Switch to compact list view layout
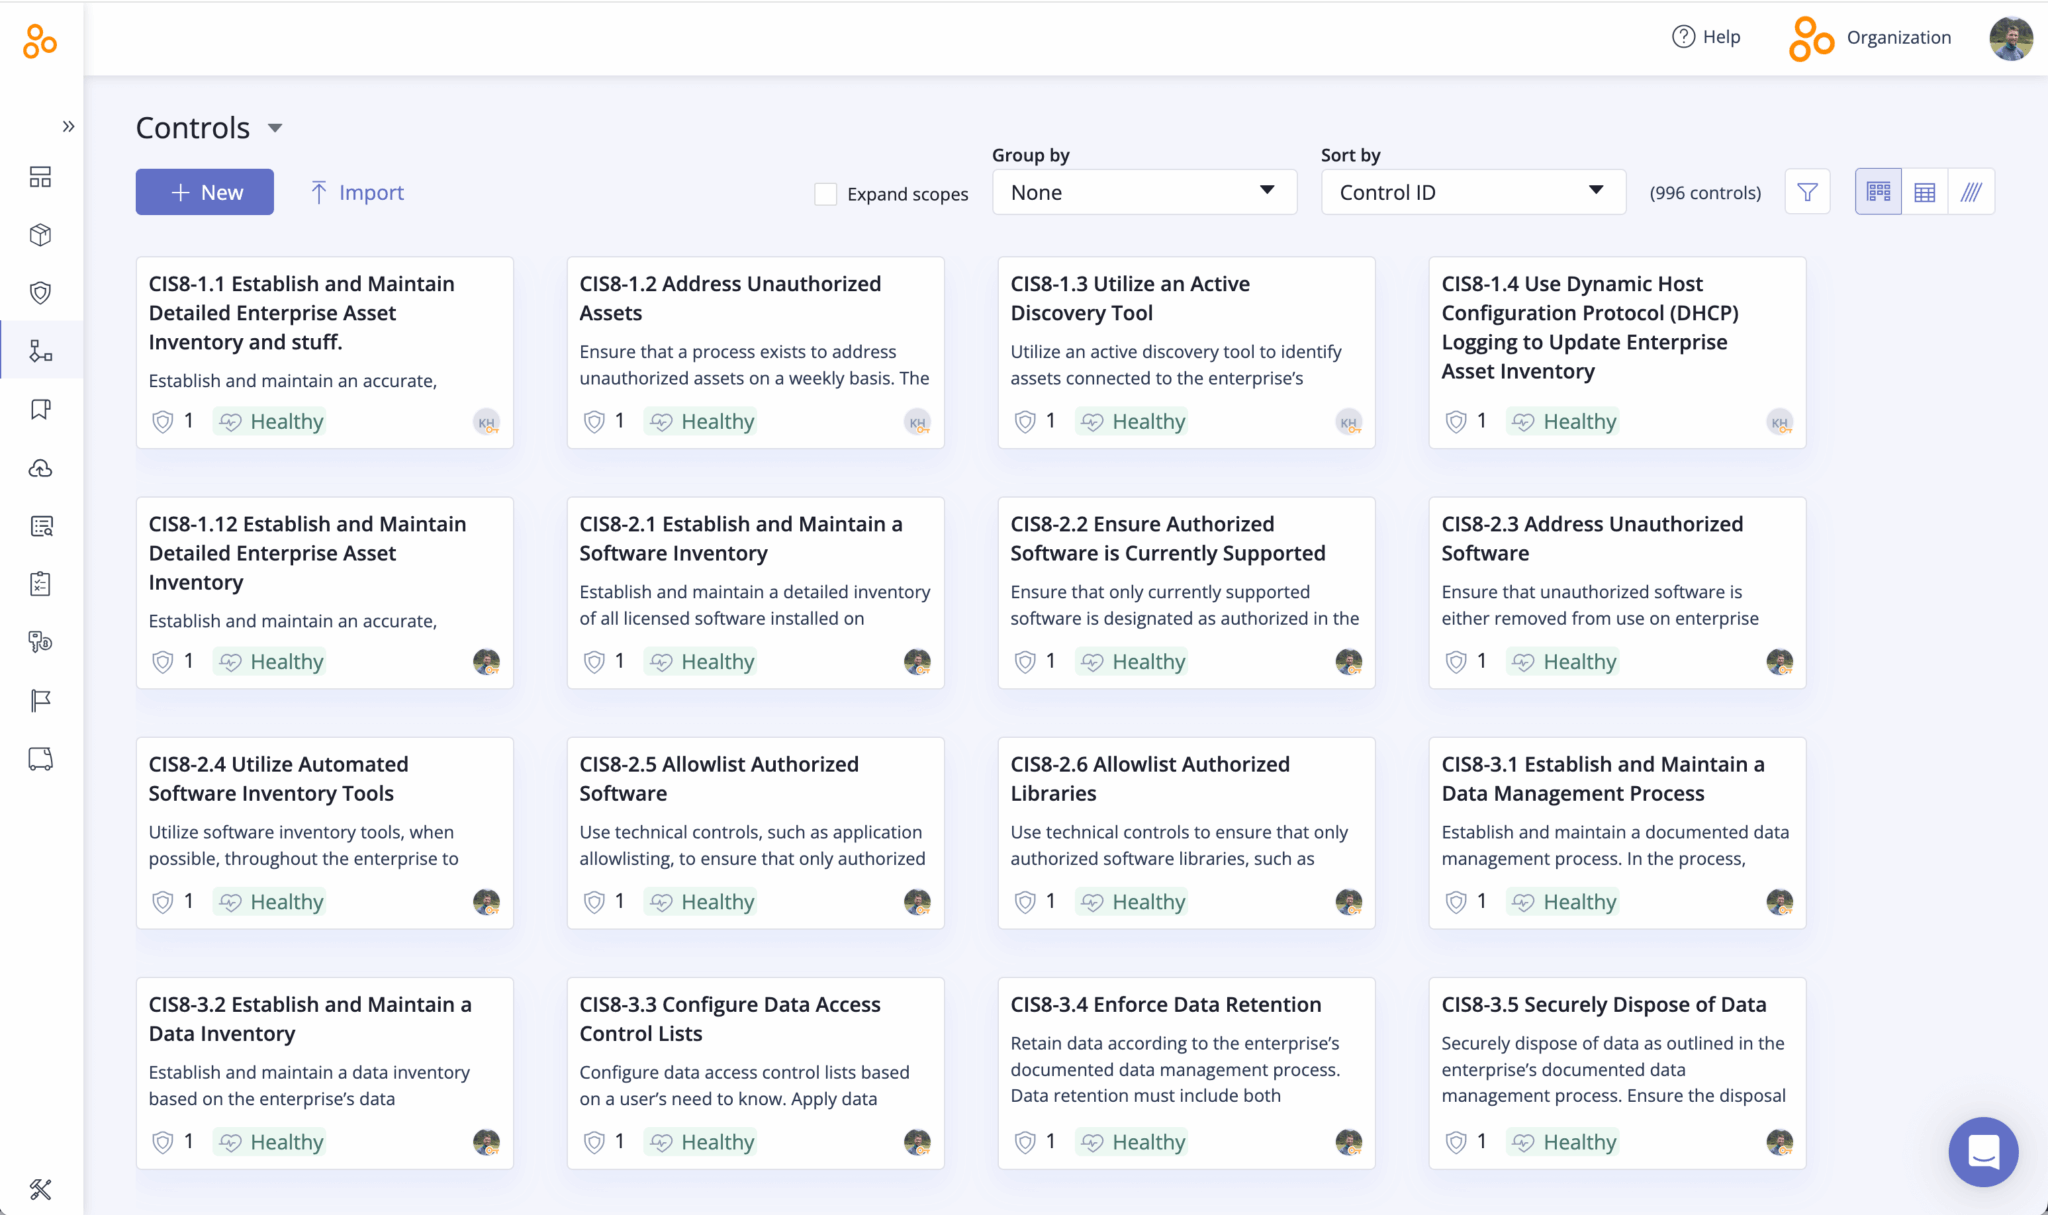 (x=1971, y=191)
